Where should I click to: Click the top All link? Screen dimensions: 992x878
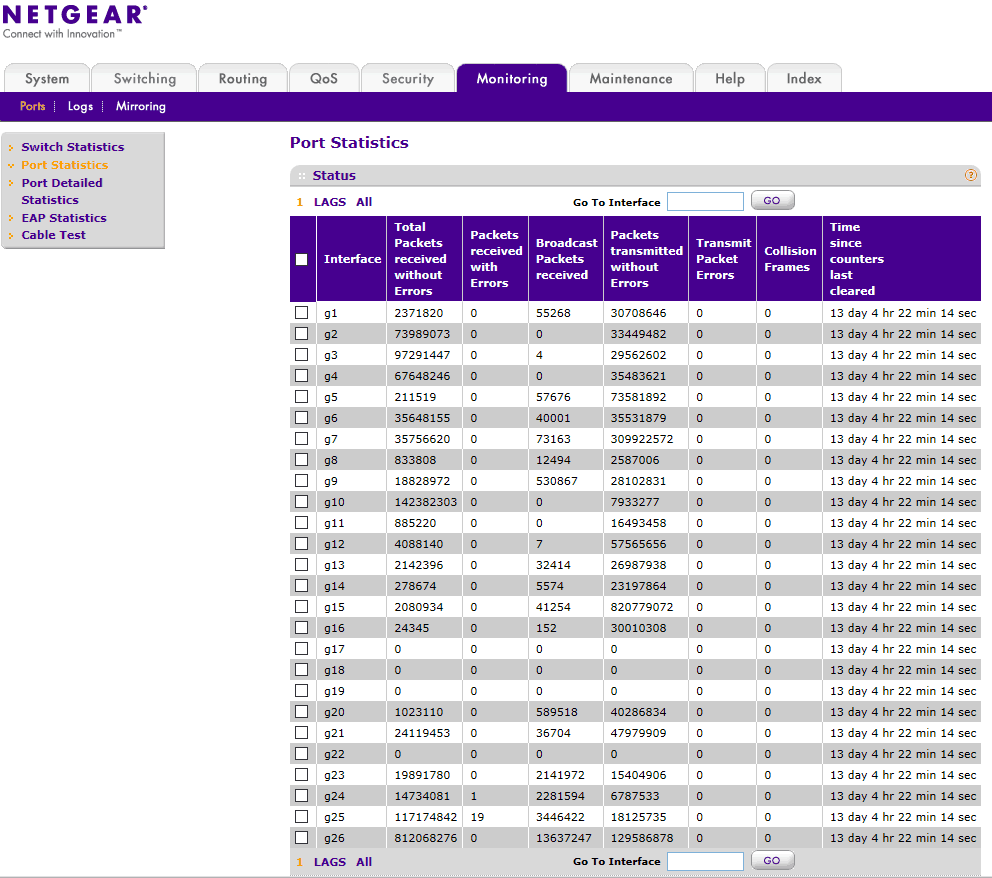(x=364, y=202)
